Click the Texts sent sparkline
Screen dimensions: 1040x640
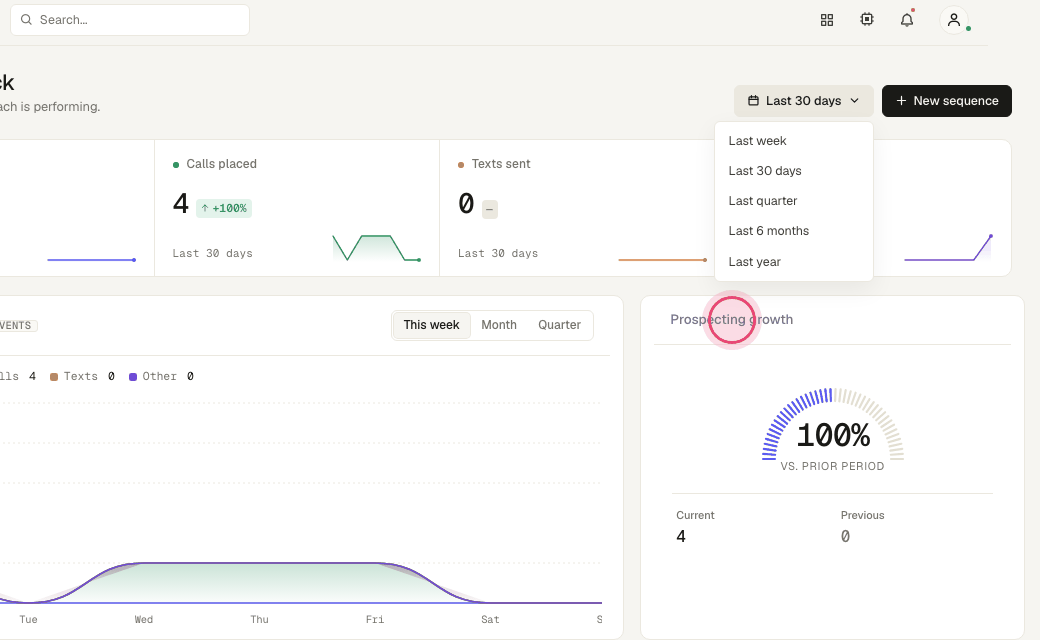663,259
